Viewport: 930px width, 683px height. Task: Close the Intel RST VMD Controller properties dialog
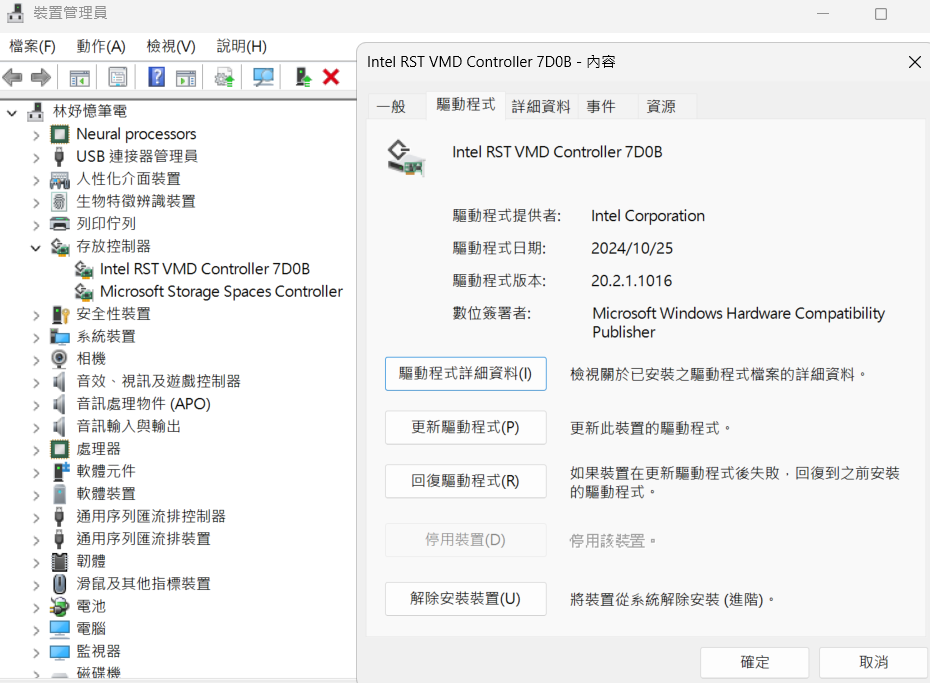(x=915, y=62)
